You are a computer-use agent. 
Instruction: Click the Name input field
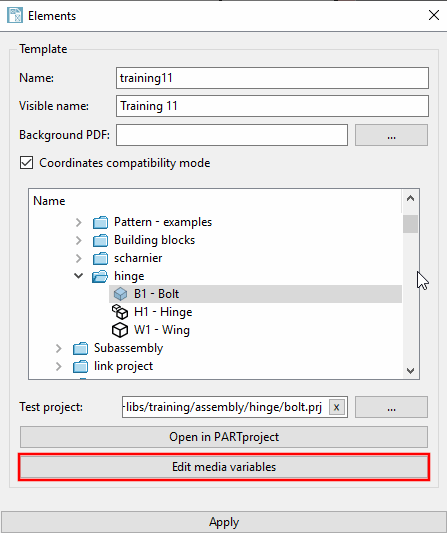[x=272, y=78]
